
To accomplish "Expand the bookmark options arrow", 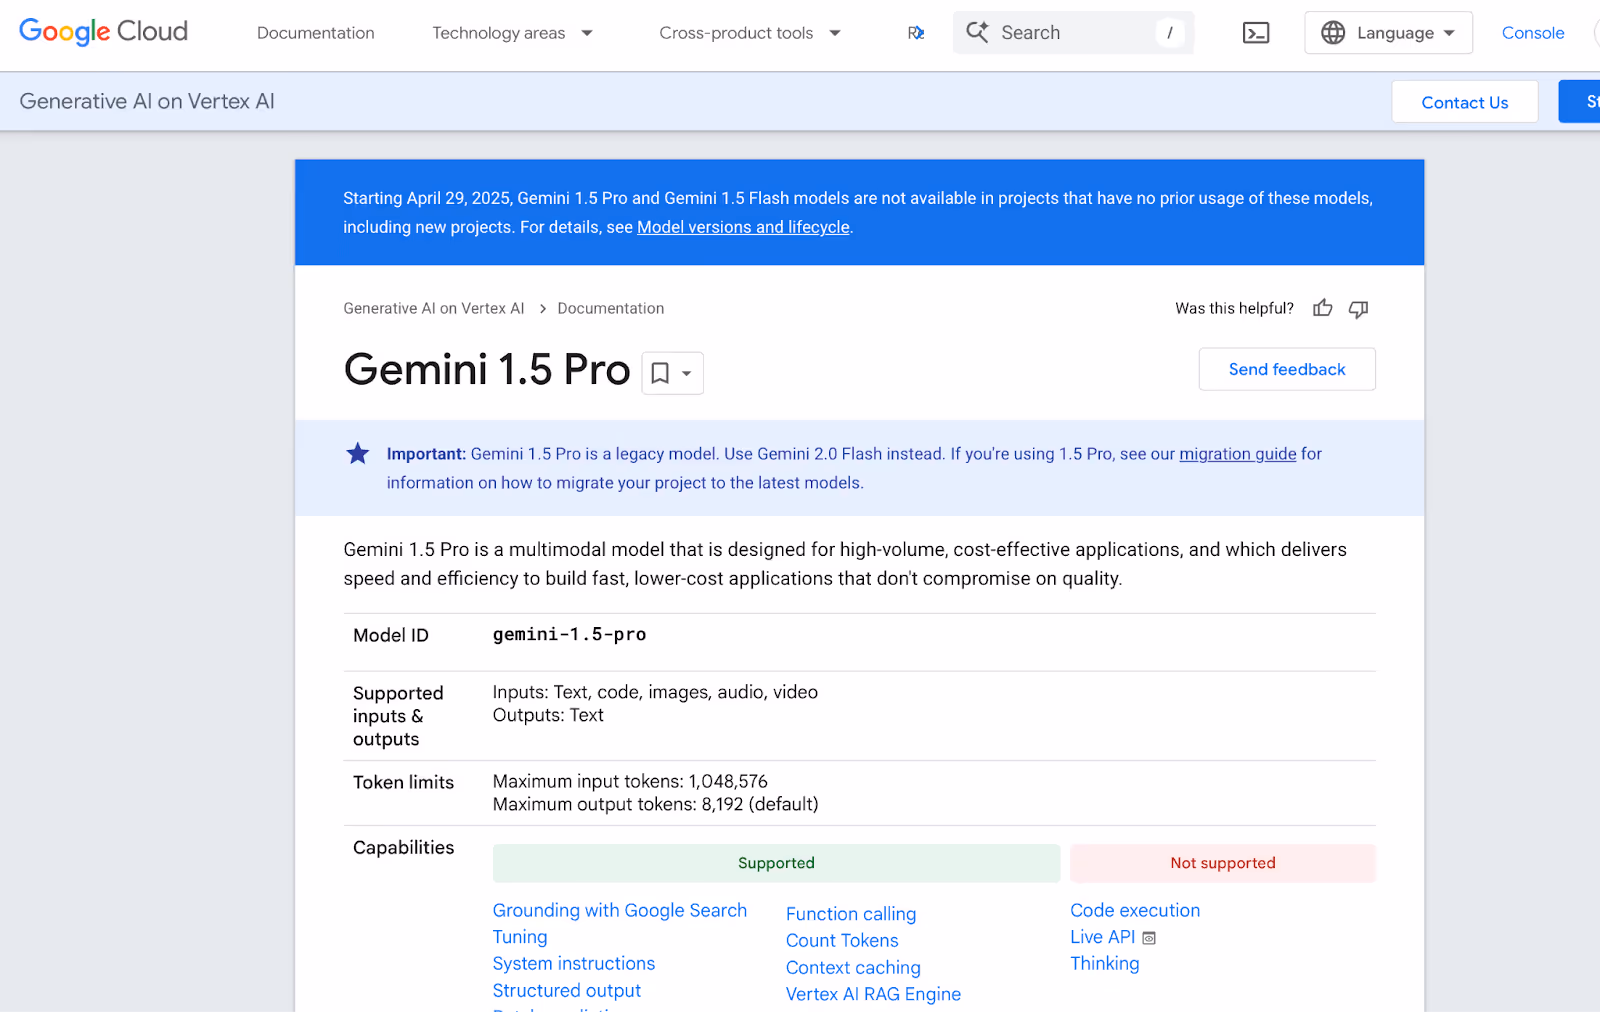I will 685,373.
